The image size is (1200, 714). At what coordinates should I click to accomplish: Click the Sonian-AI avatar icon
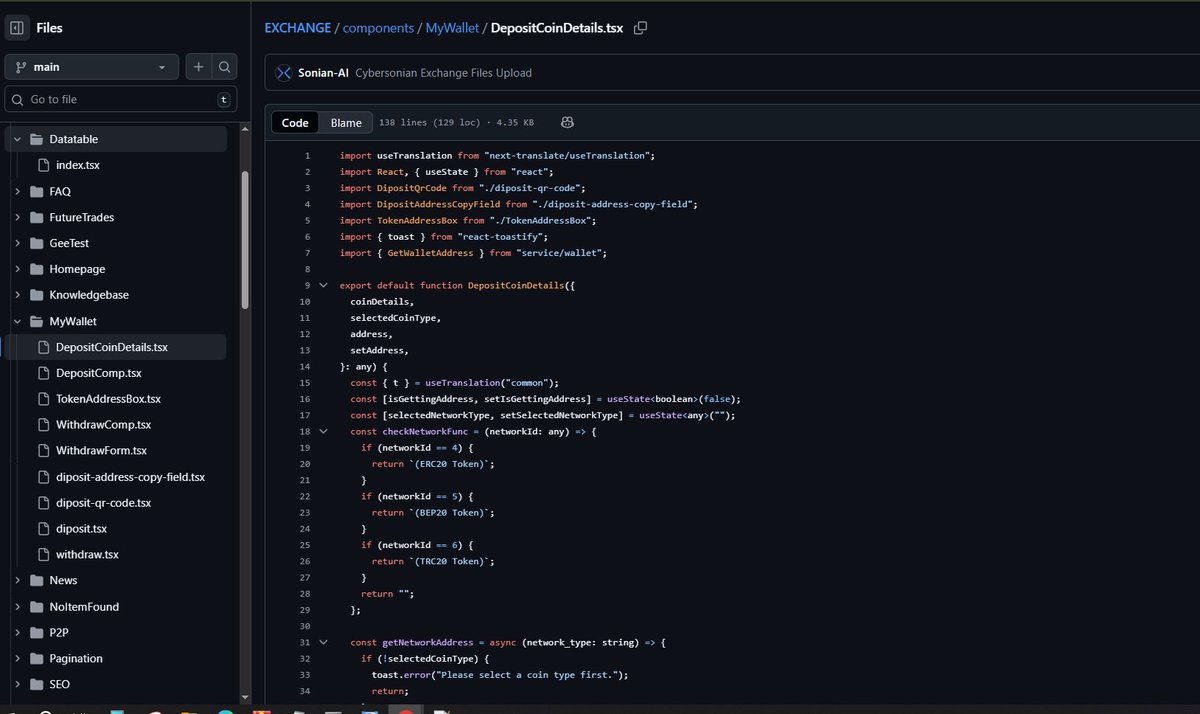tap(283, 73)
